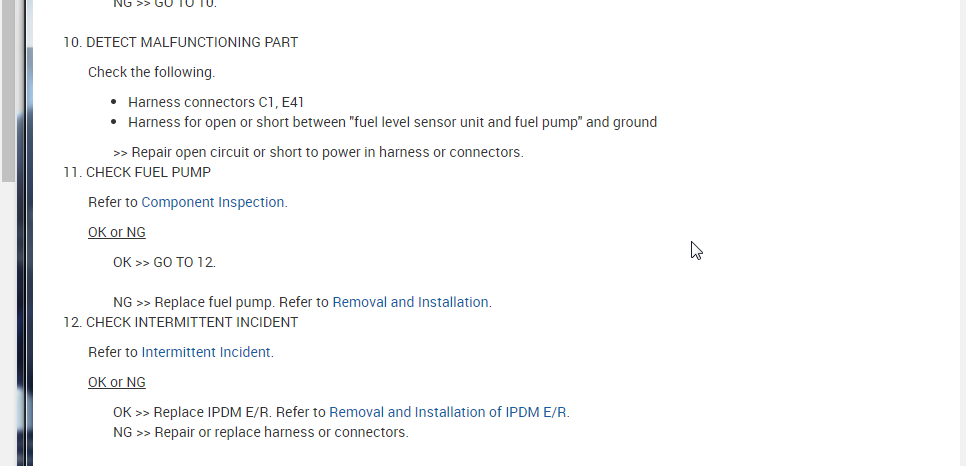Click the Check the following text

coord(151,72)
